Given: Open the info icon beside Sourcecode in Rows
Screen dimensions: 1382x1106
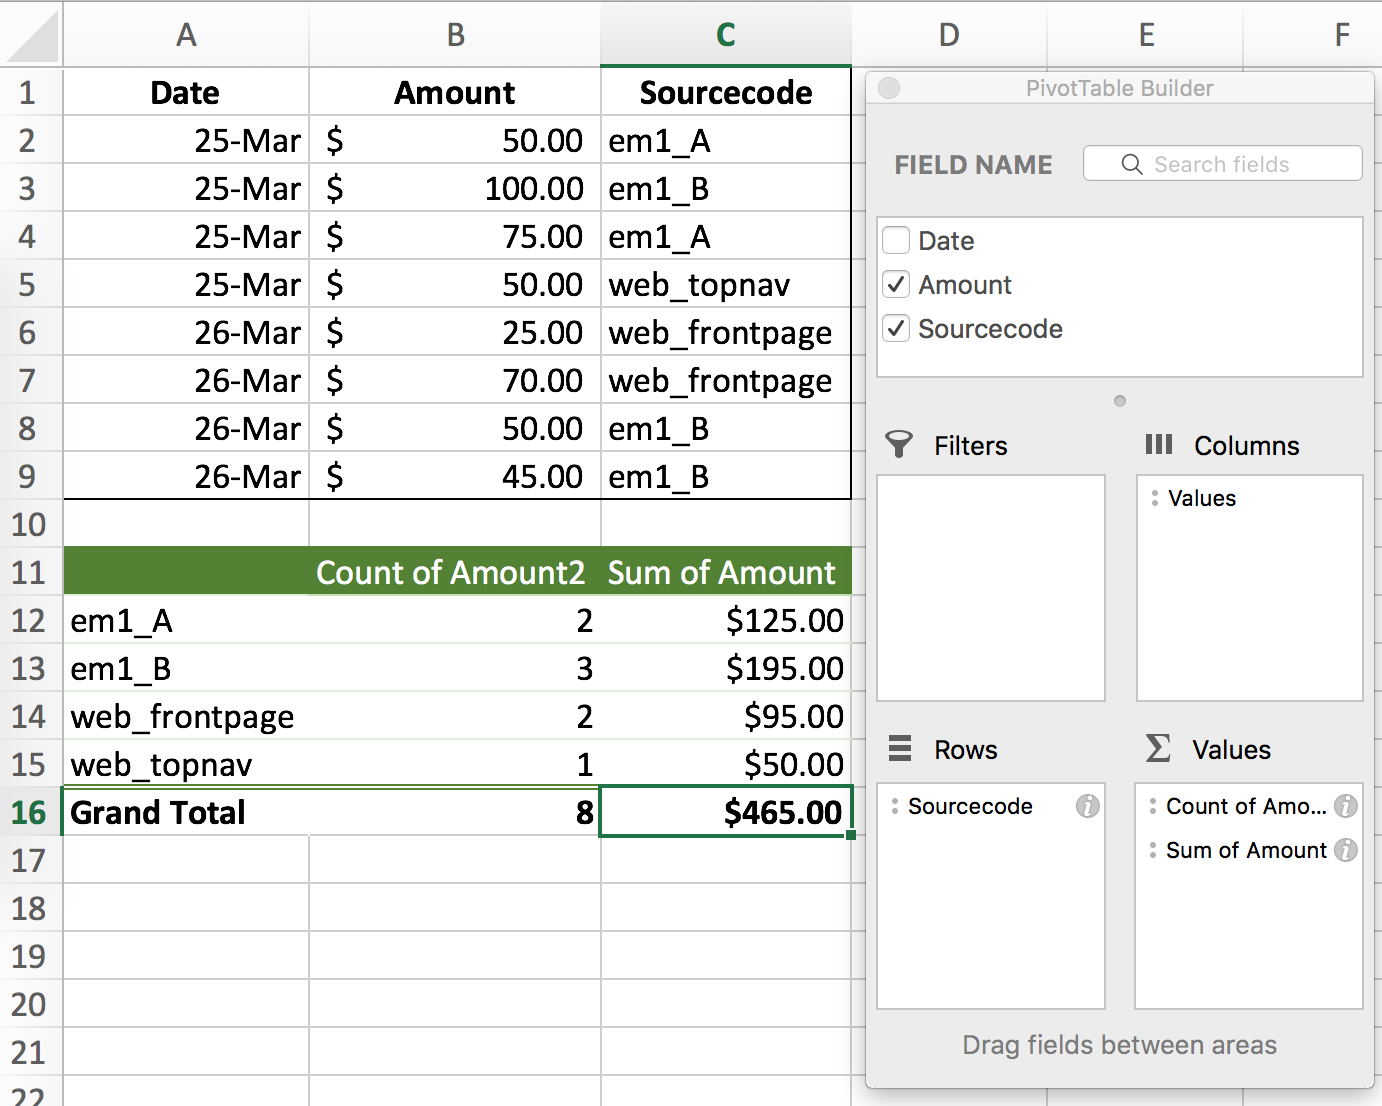Looking at the screenshot, I should [1087, 806].
